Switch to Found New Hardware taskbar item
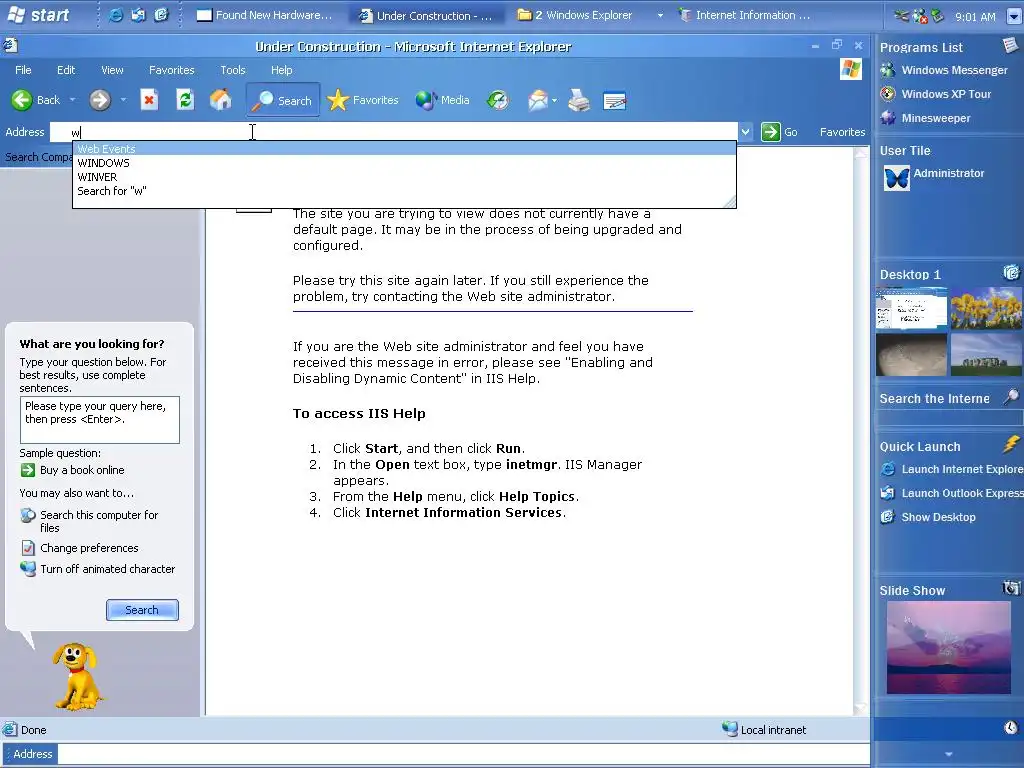The height and width of the screenshot is (768, 1024). pyautogui.click(x=264, y=15)
